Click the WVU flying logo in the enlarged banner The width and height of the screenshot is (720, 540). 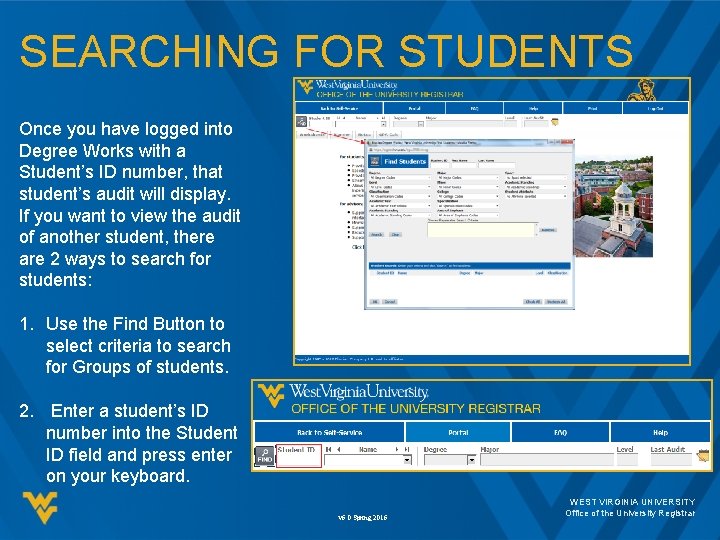pos(271,395)
